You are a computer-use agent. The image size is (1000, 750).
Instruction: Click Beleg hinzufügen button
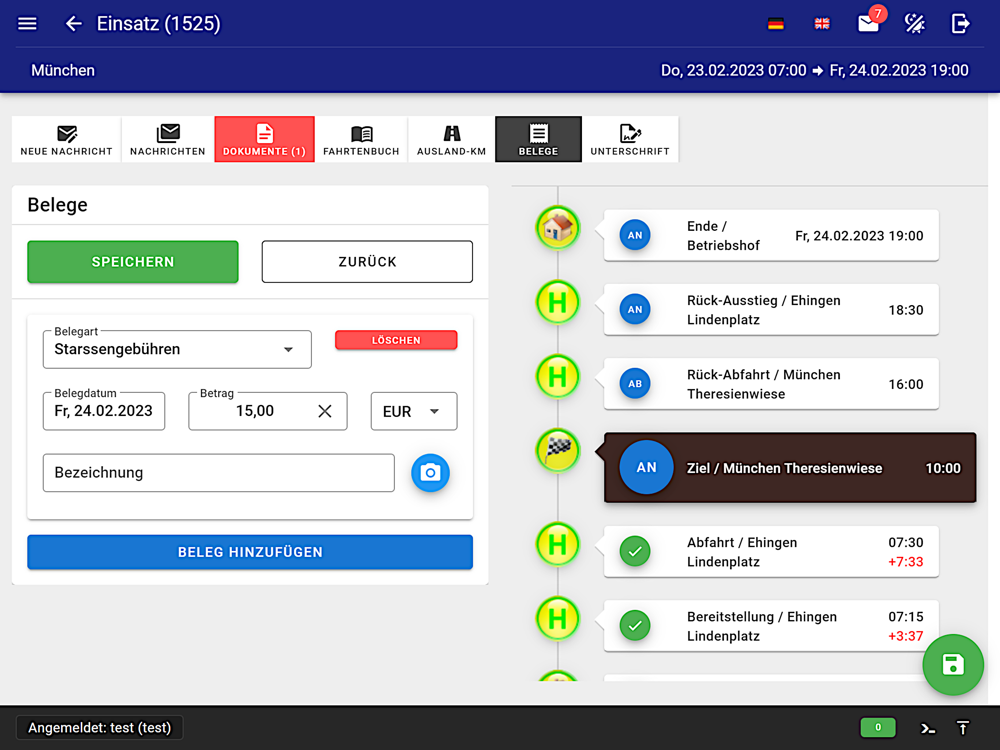[x=250, y=552]
